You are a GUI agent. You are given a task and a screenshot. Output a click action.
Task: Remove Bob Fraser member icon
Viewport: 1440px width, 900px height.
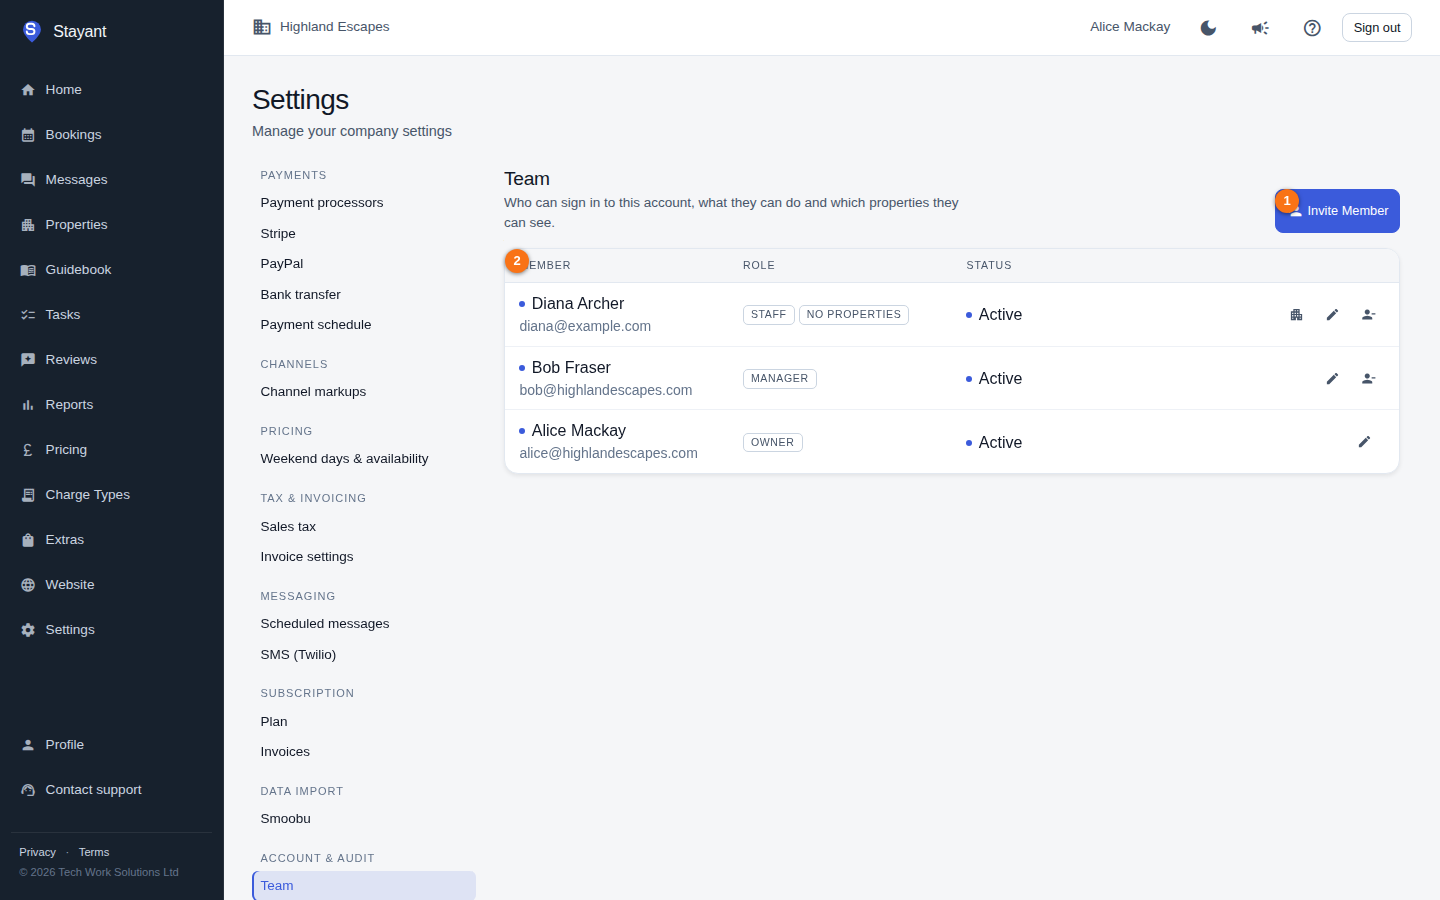[1368, 379]
